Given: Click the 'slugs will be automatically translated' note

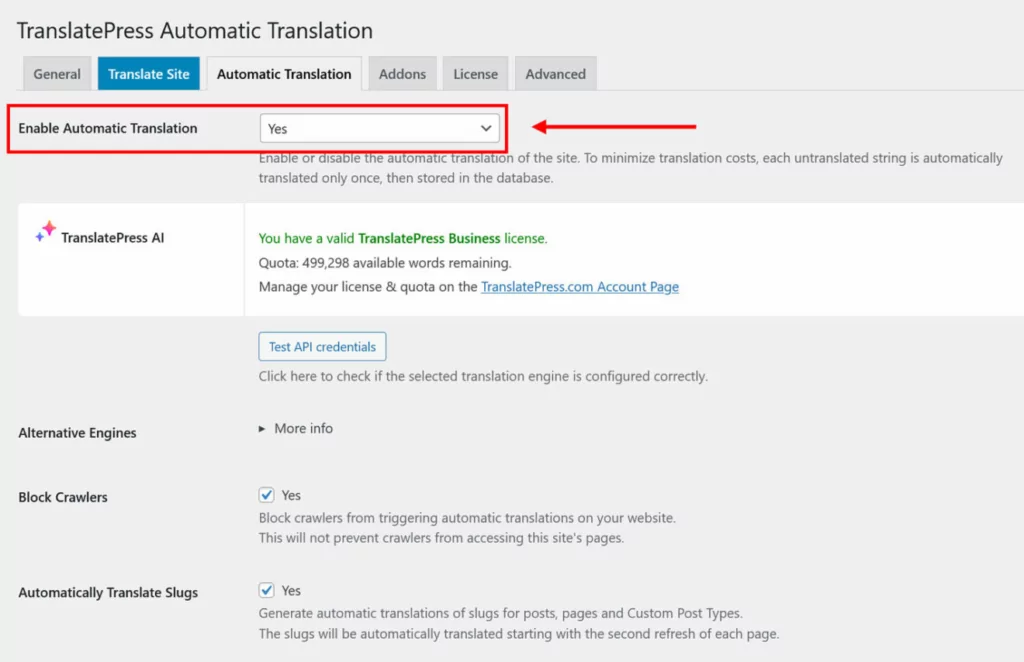Looking at the screenshot, I should [x=519, y=634].
